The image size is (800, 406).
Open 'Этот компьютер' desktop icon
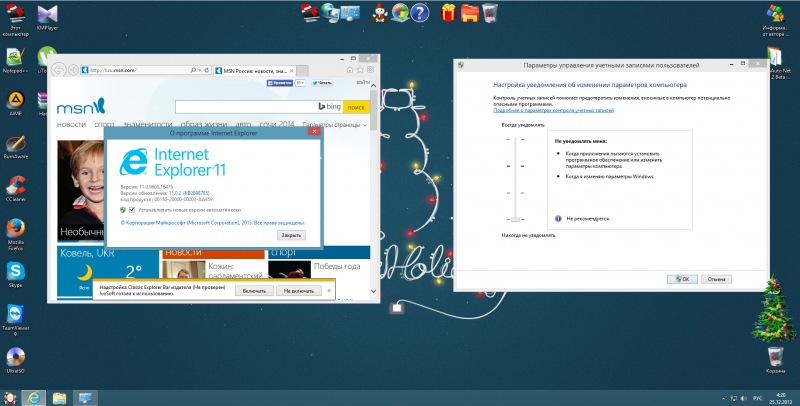tap(15, 19)
